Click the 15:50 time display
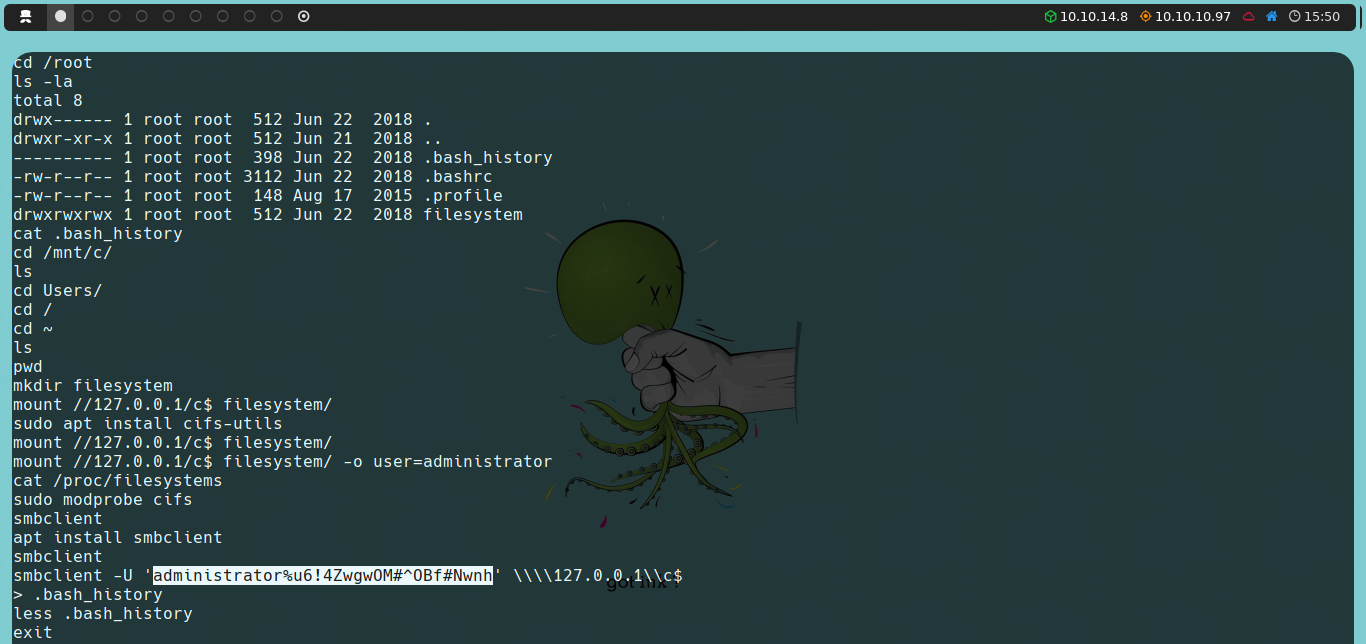 (x=1322, y=16)
